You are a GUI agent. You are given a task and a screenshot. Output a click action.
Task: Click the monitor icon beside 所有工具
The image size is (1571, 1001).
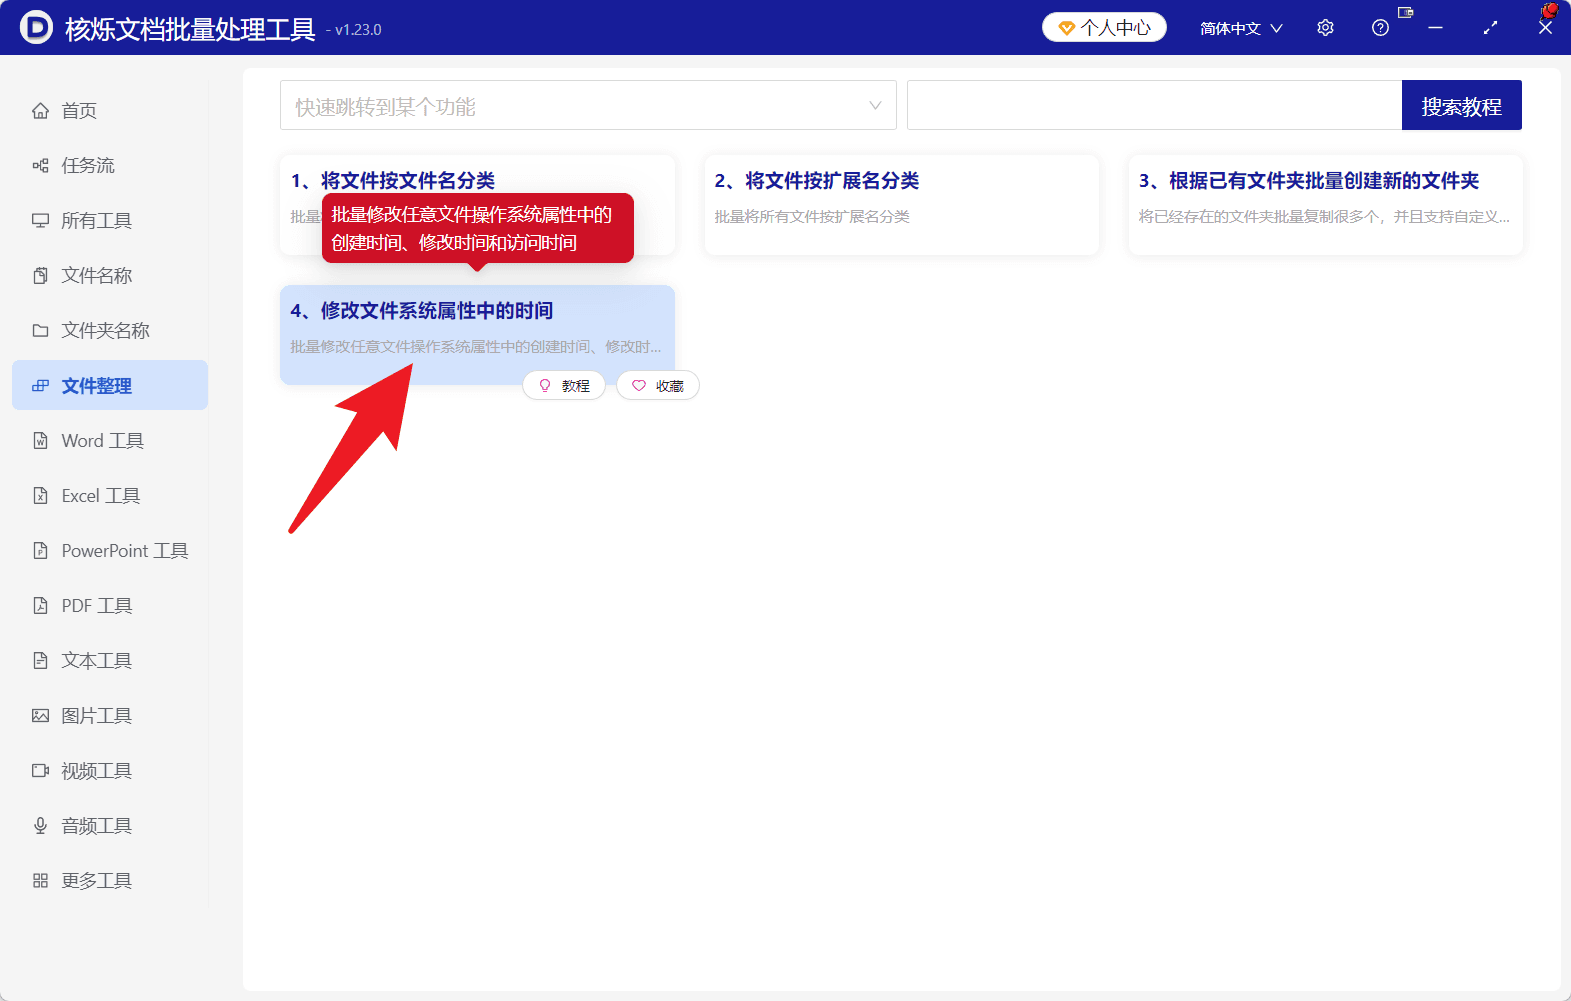click(40, 220)
